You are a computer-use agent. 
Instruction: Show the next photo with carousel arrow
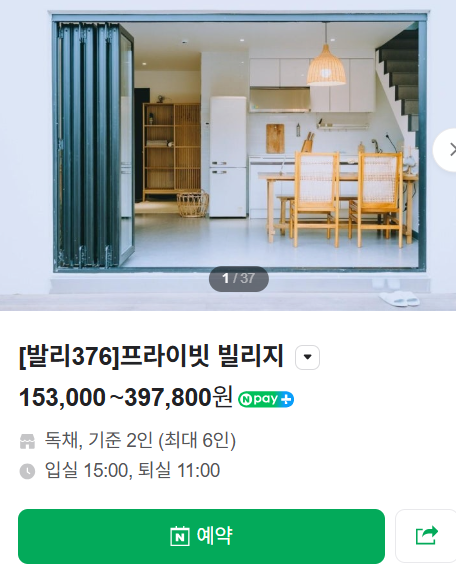tap(446, 150)
